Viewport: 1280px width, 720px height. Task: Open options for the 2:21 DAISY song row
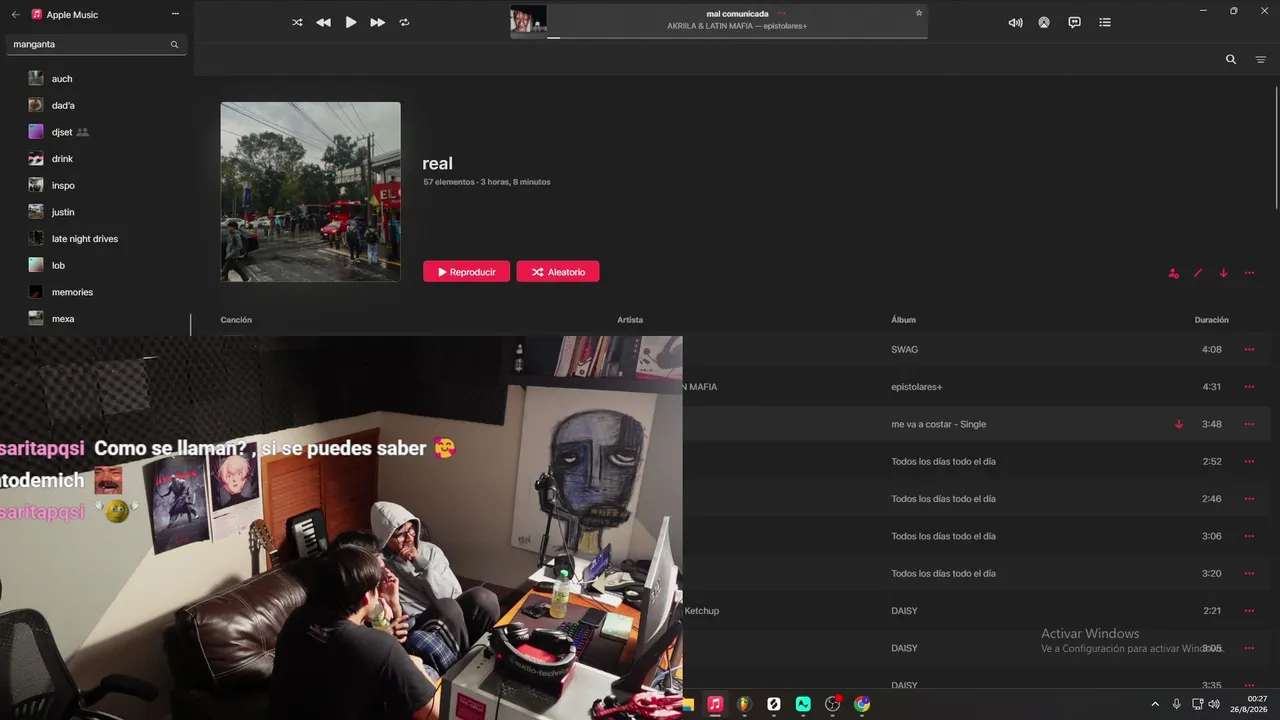click(x=1249, y=611)
